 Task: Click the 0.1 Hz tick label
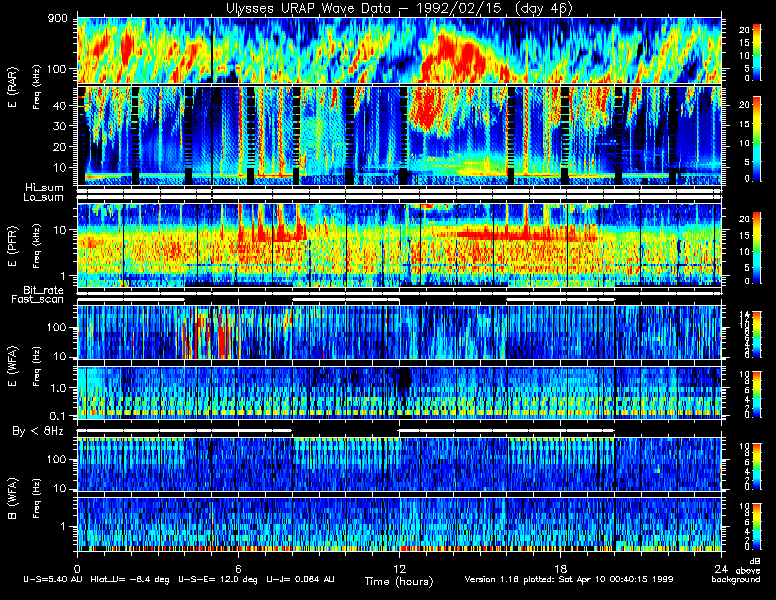[57, 416]
